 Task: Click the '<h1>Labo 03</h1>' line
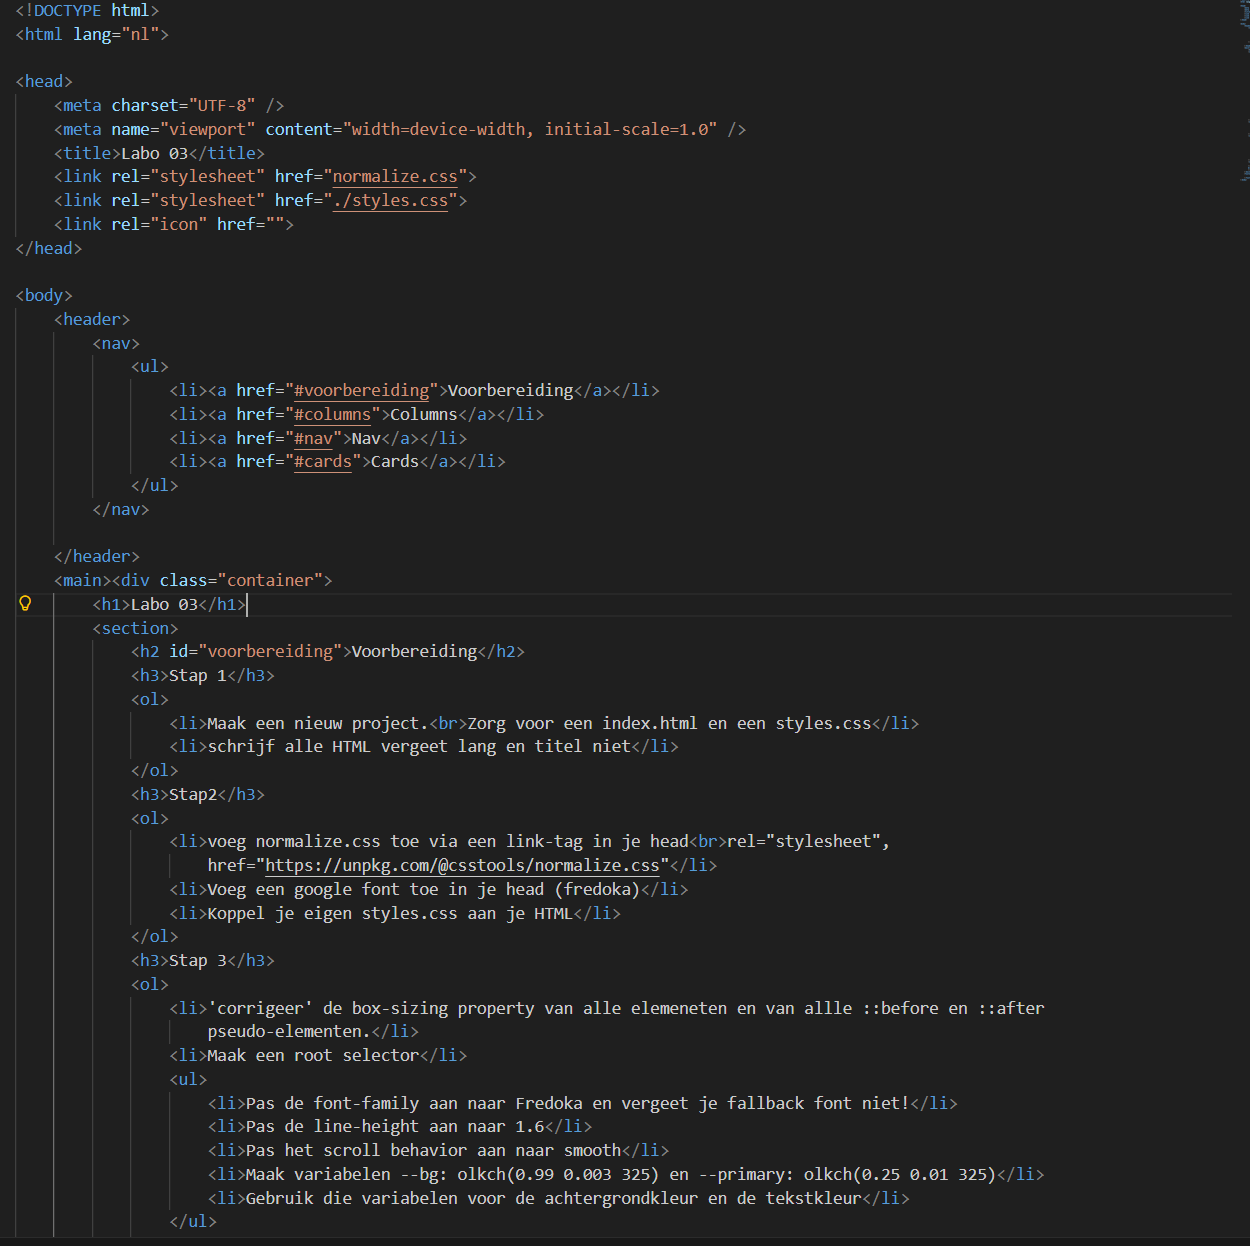click(x=169, y=605)
